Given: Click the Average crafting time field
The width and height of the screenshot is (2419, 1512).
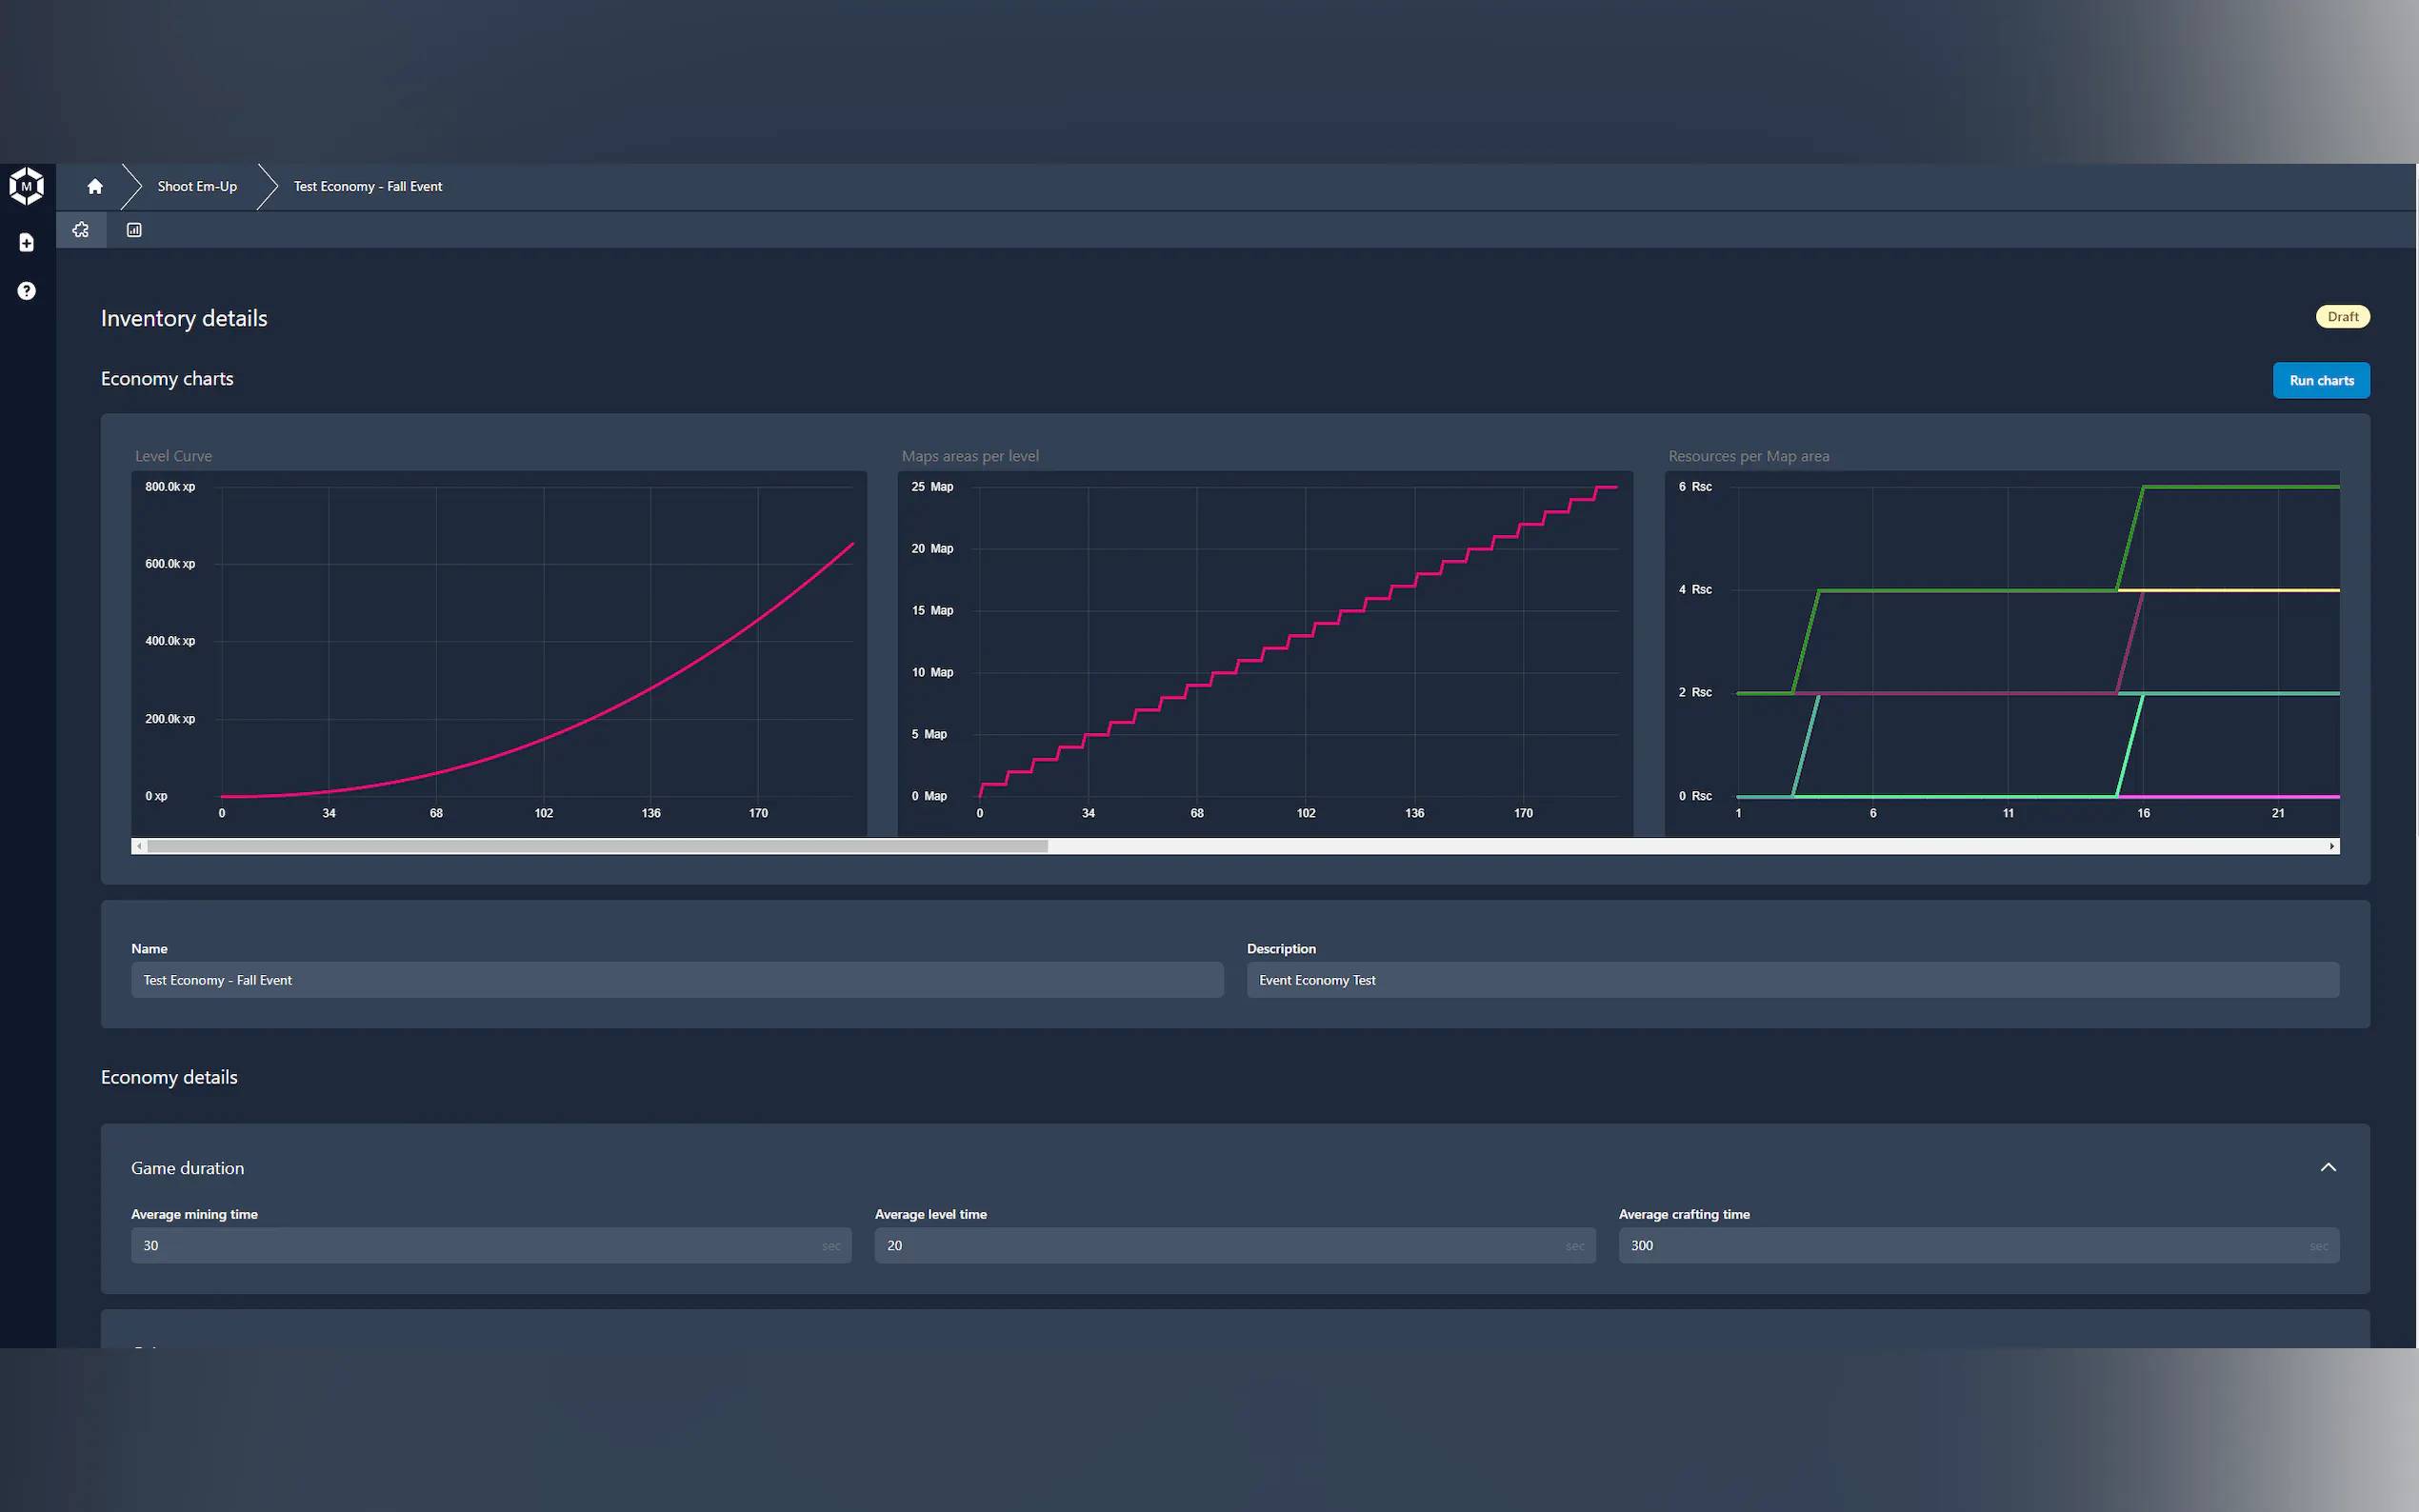Looking at the screenshot, I should click(x=1977, y=1245).
